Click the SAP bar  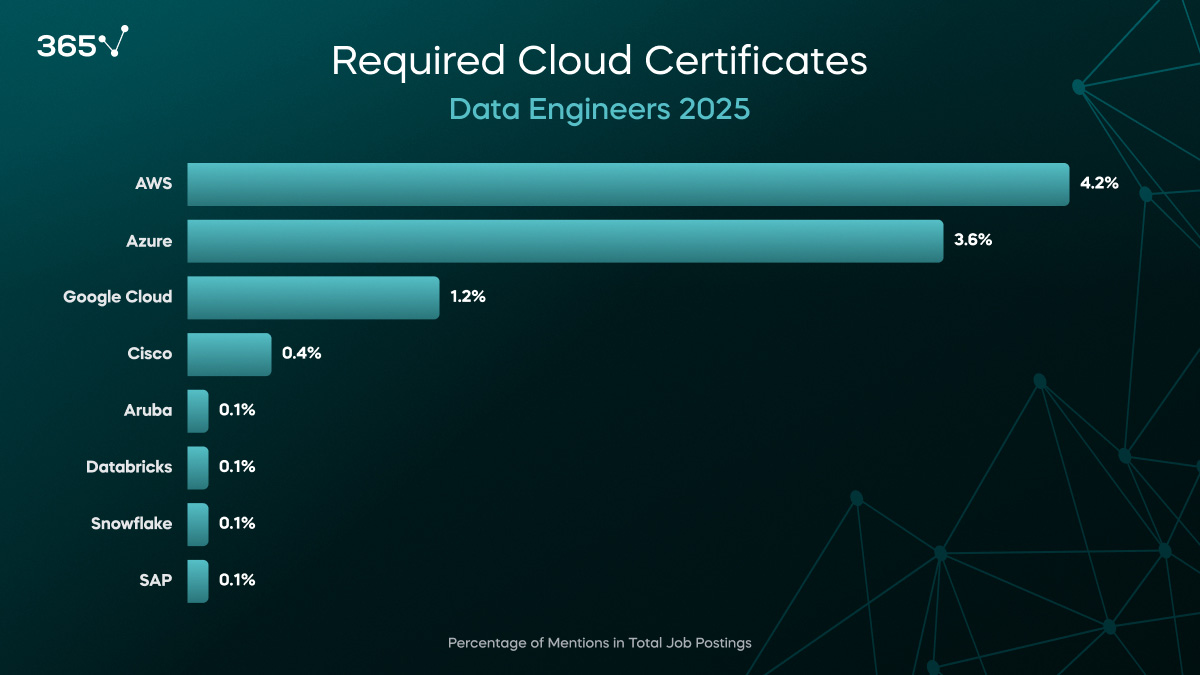pyautogui.click(x=198, y=580)
